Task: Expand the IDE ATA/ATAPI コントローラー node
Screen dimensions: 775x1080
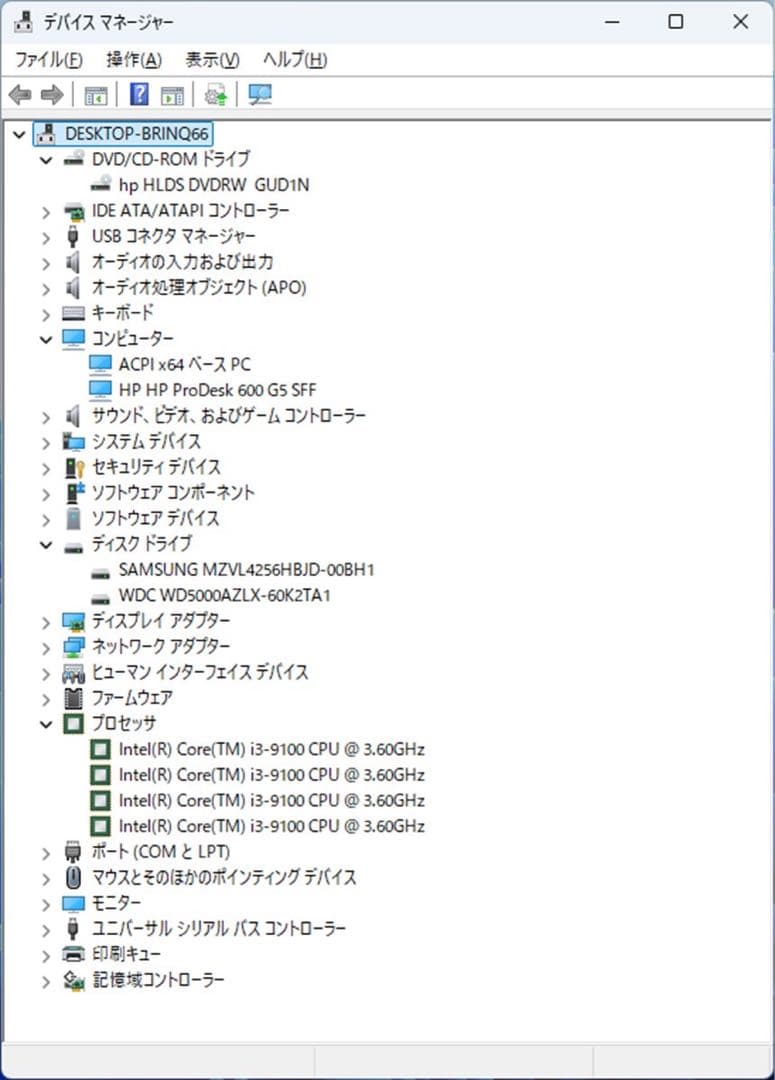Action: point(46,212)
